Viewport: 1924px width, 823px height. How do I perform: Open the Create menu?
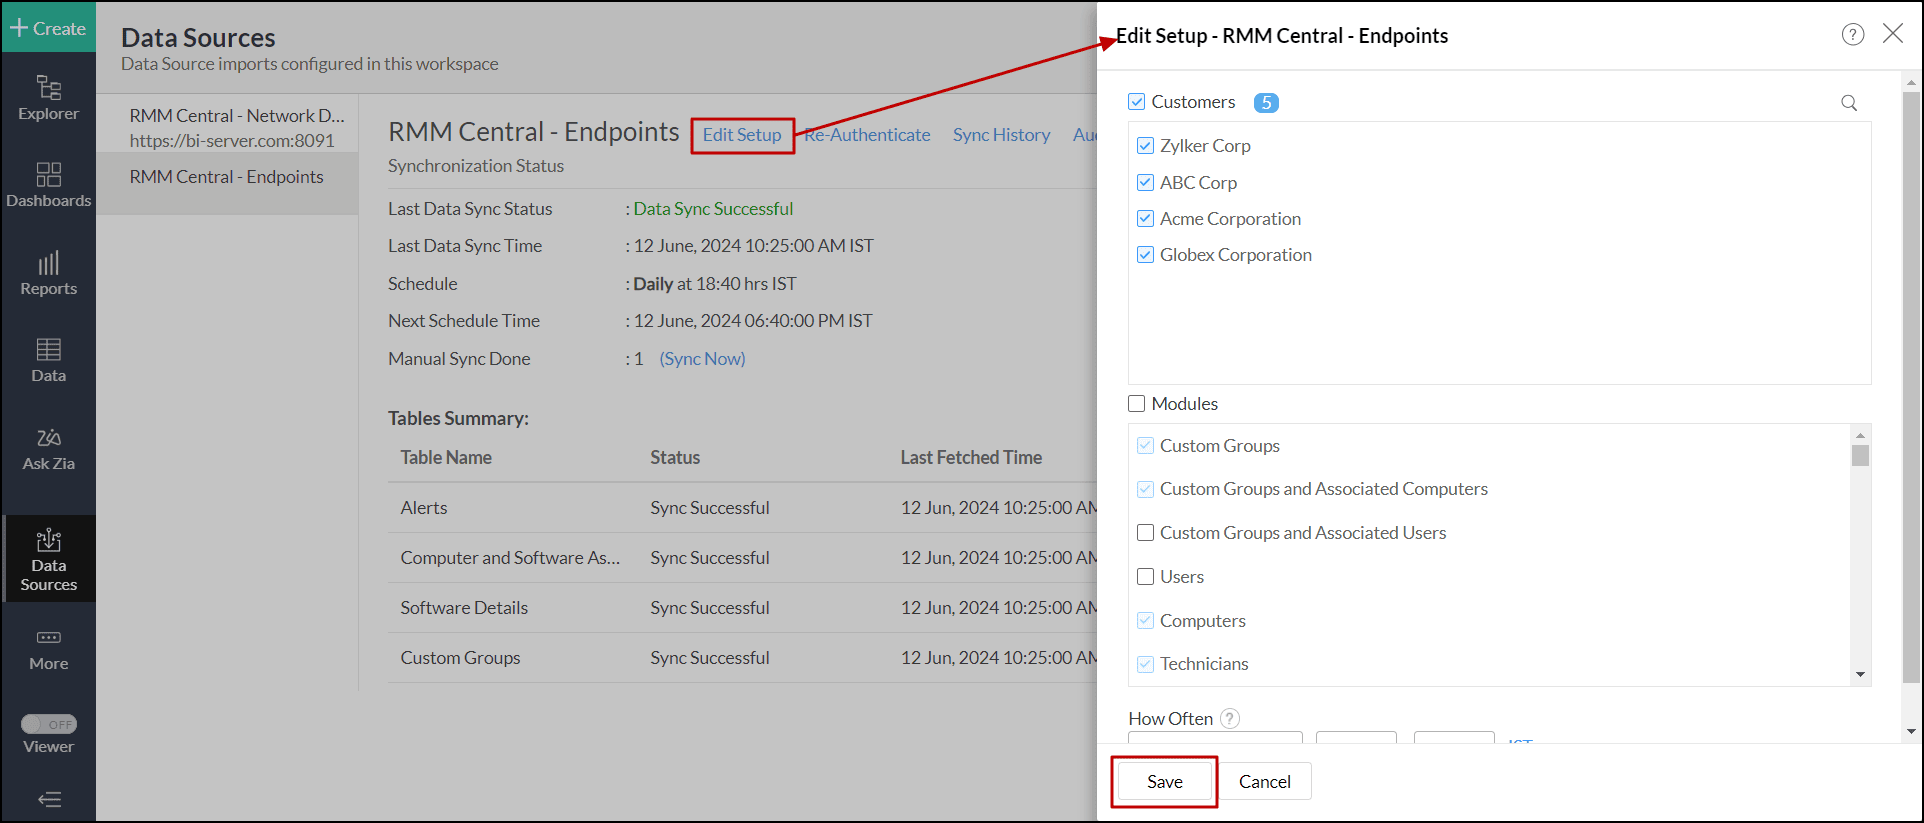coord(48,29)
